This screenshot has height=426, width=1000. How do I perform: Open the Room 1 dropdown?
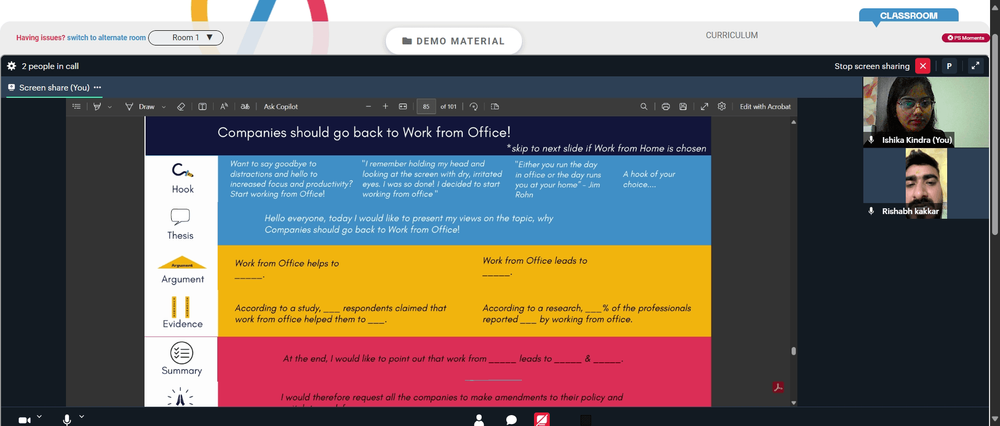click(186, 38)
